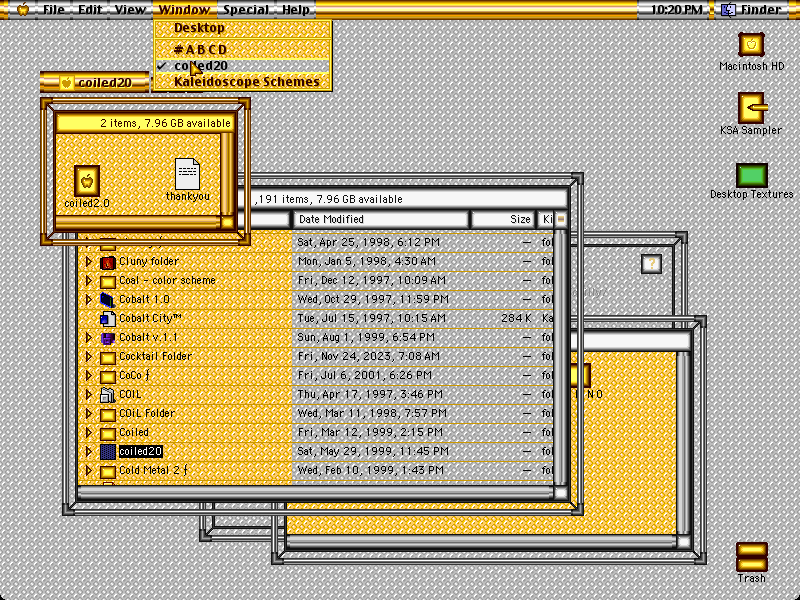Click the Finder application menu
Viewport: 800px width, 600px height.
[x=753, y=9]
